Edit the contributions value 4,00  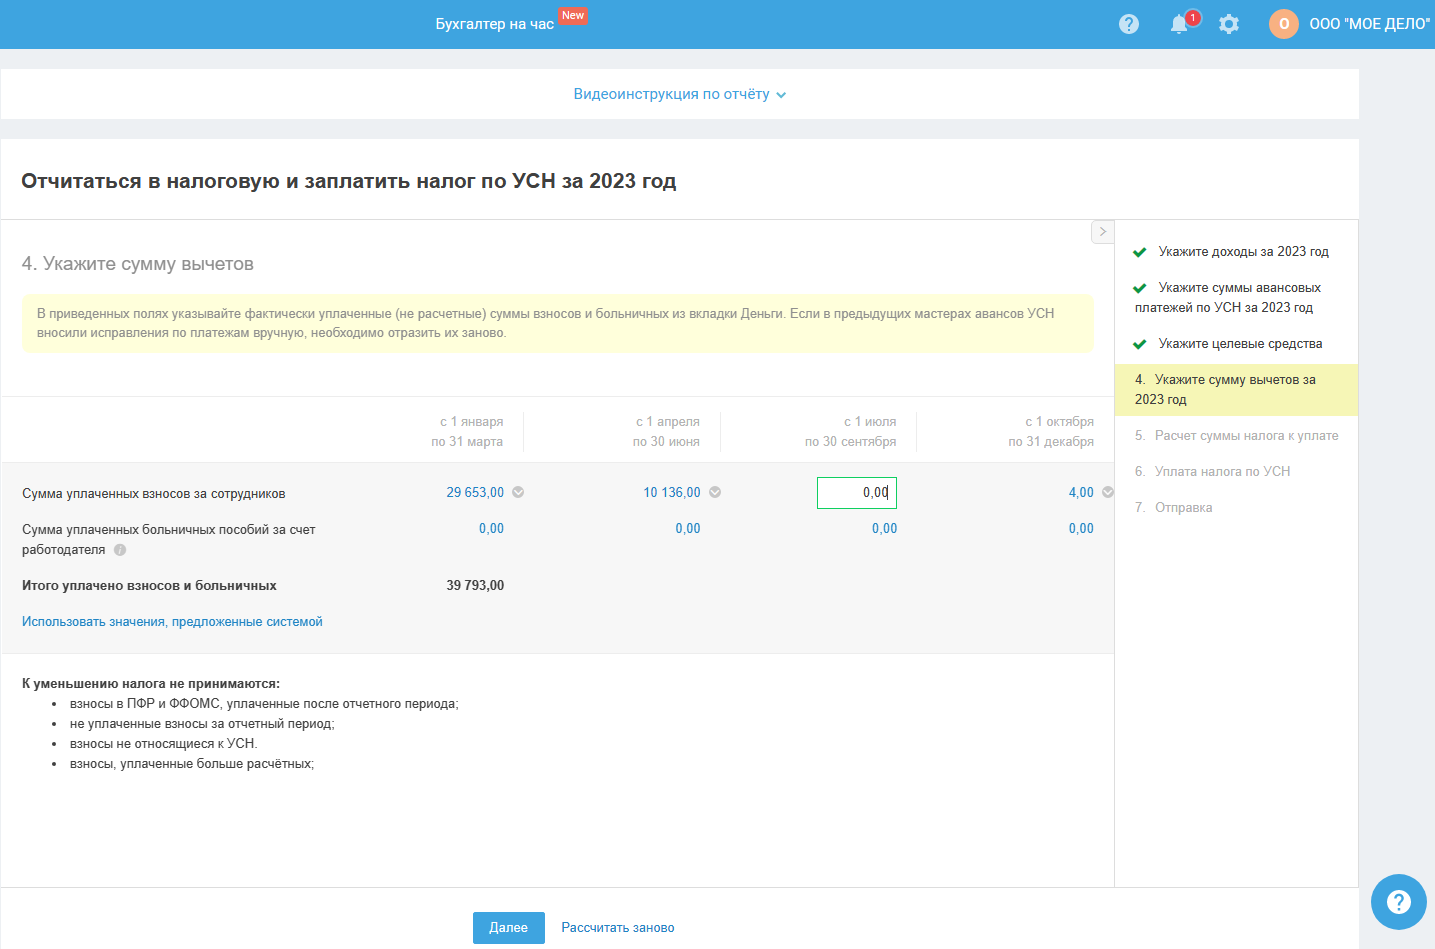(x=1081, y=493)
